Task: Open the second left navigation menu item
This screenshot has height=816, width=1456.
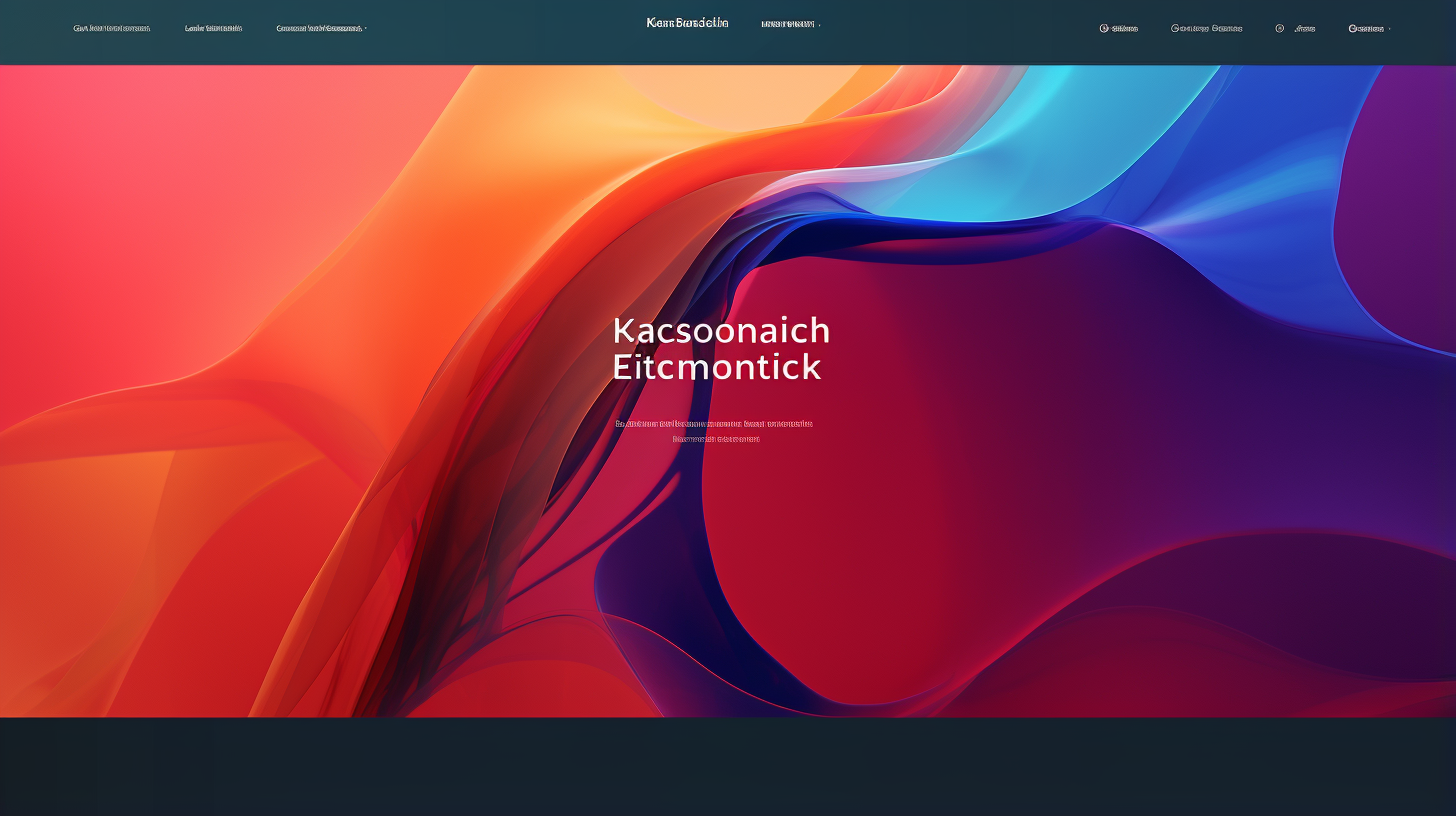Action: pos(212,28)
